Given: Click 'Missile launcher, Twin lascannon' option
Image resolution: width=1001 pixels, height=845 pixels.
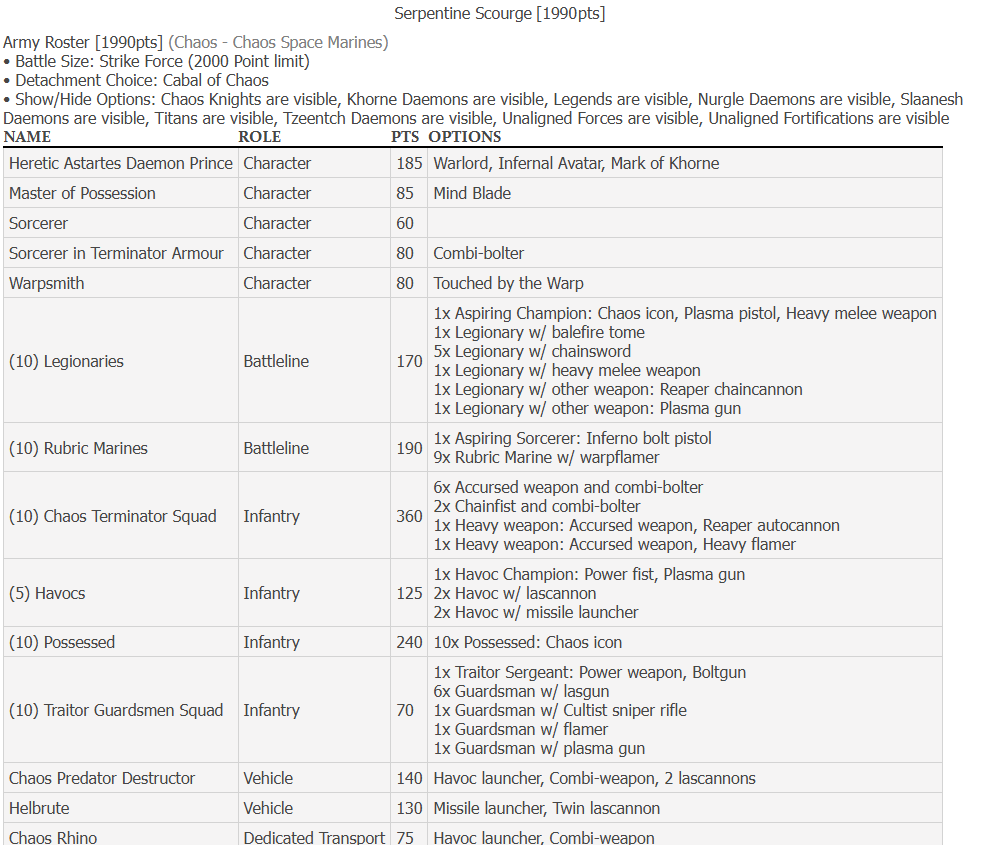Looking at the screenshot, I should pos(546,809).
